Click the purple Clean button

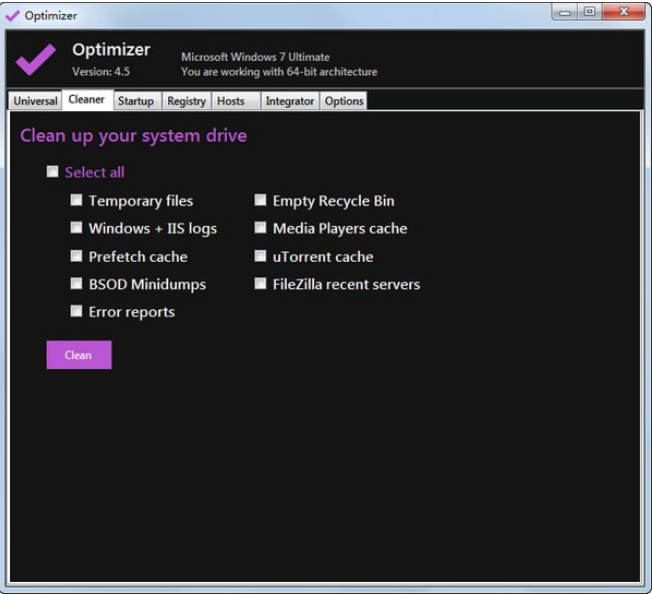click(79, 355)
